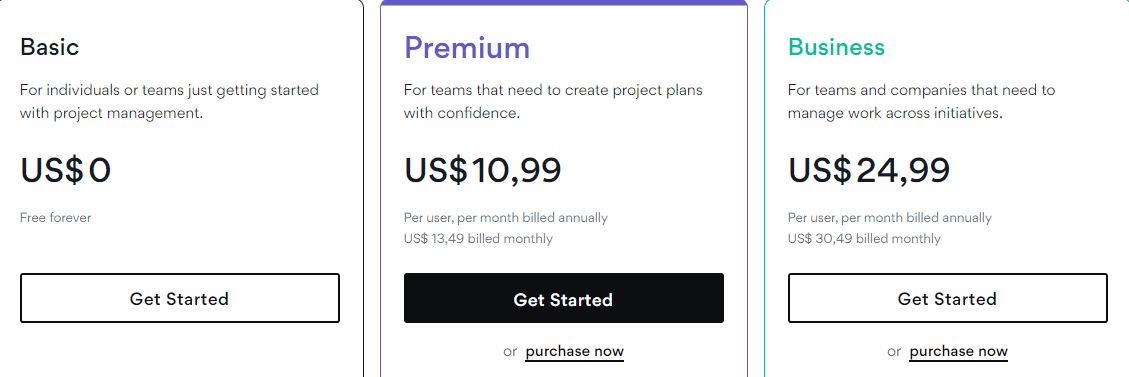
Task: Click Premium's per user billed annually text
Action: 505,217
